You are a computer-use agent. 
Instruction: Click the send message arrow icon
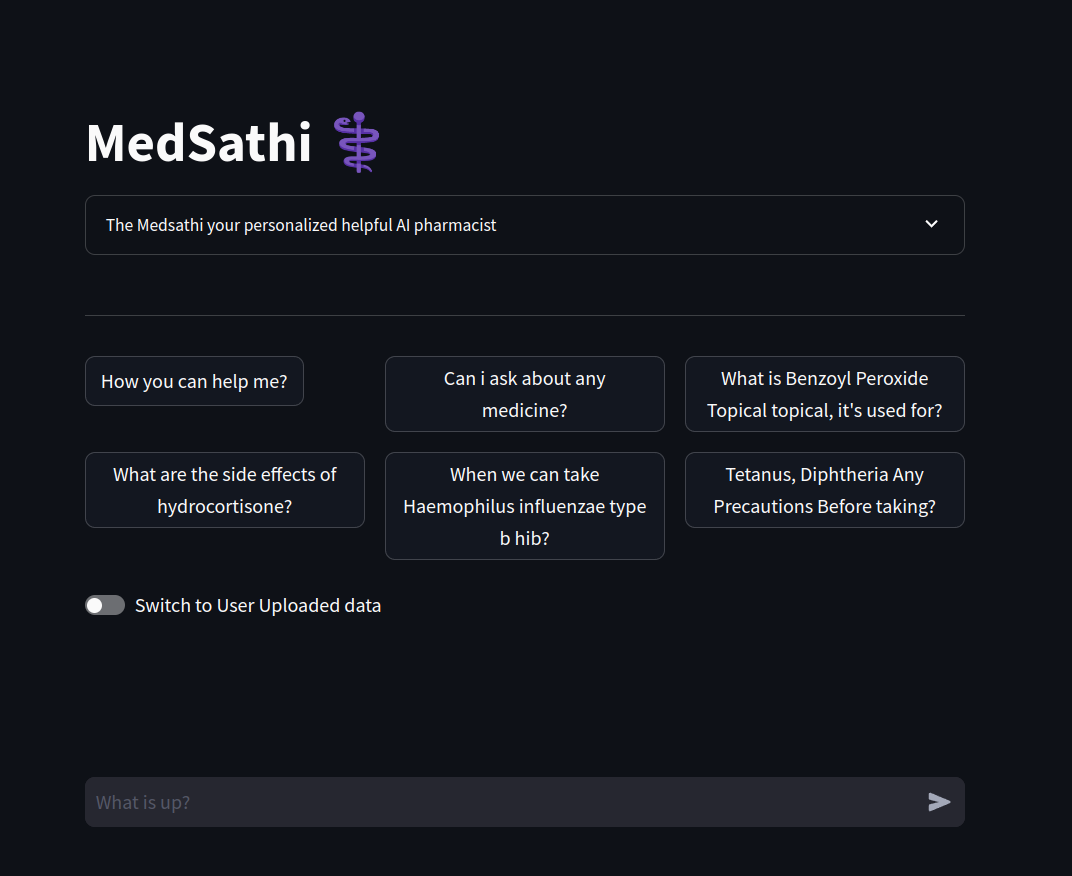pyautogui.click(x=939, y=802)
